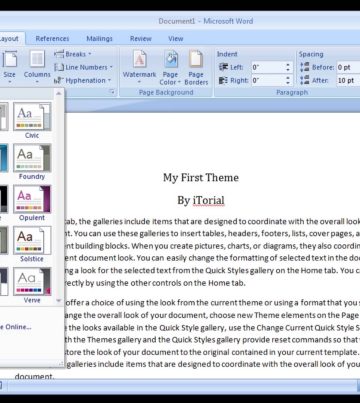Apply the Foundry theme
360x403 pixels.
coord(32,162)
